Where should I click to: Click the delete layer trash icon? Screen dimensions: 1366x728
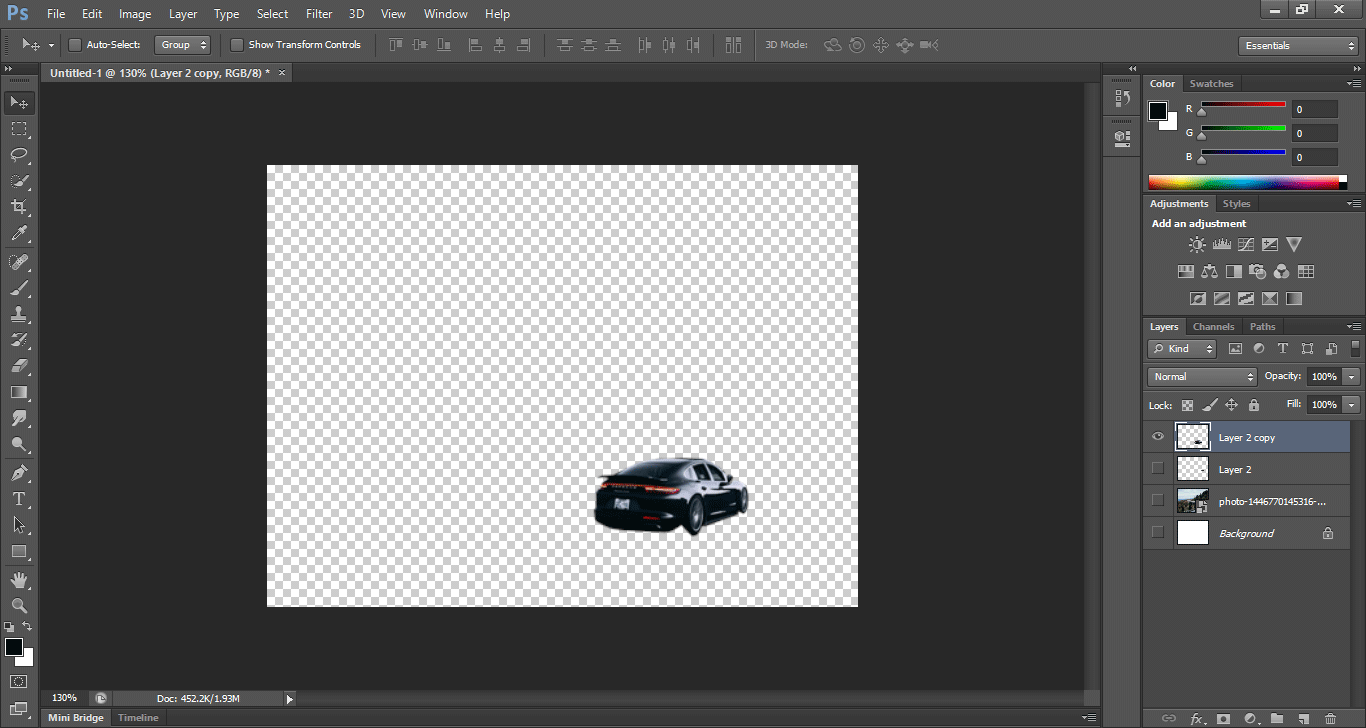pyautogui.click(x=1329, y=718)
